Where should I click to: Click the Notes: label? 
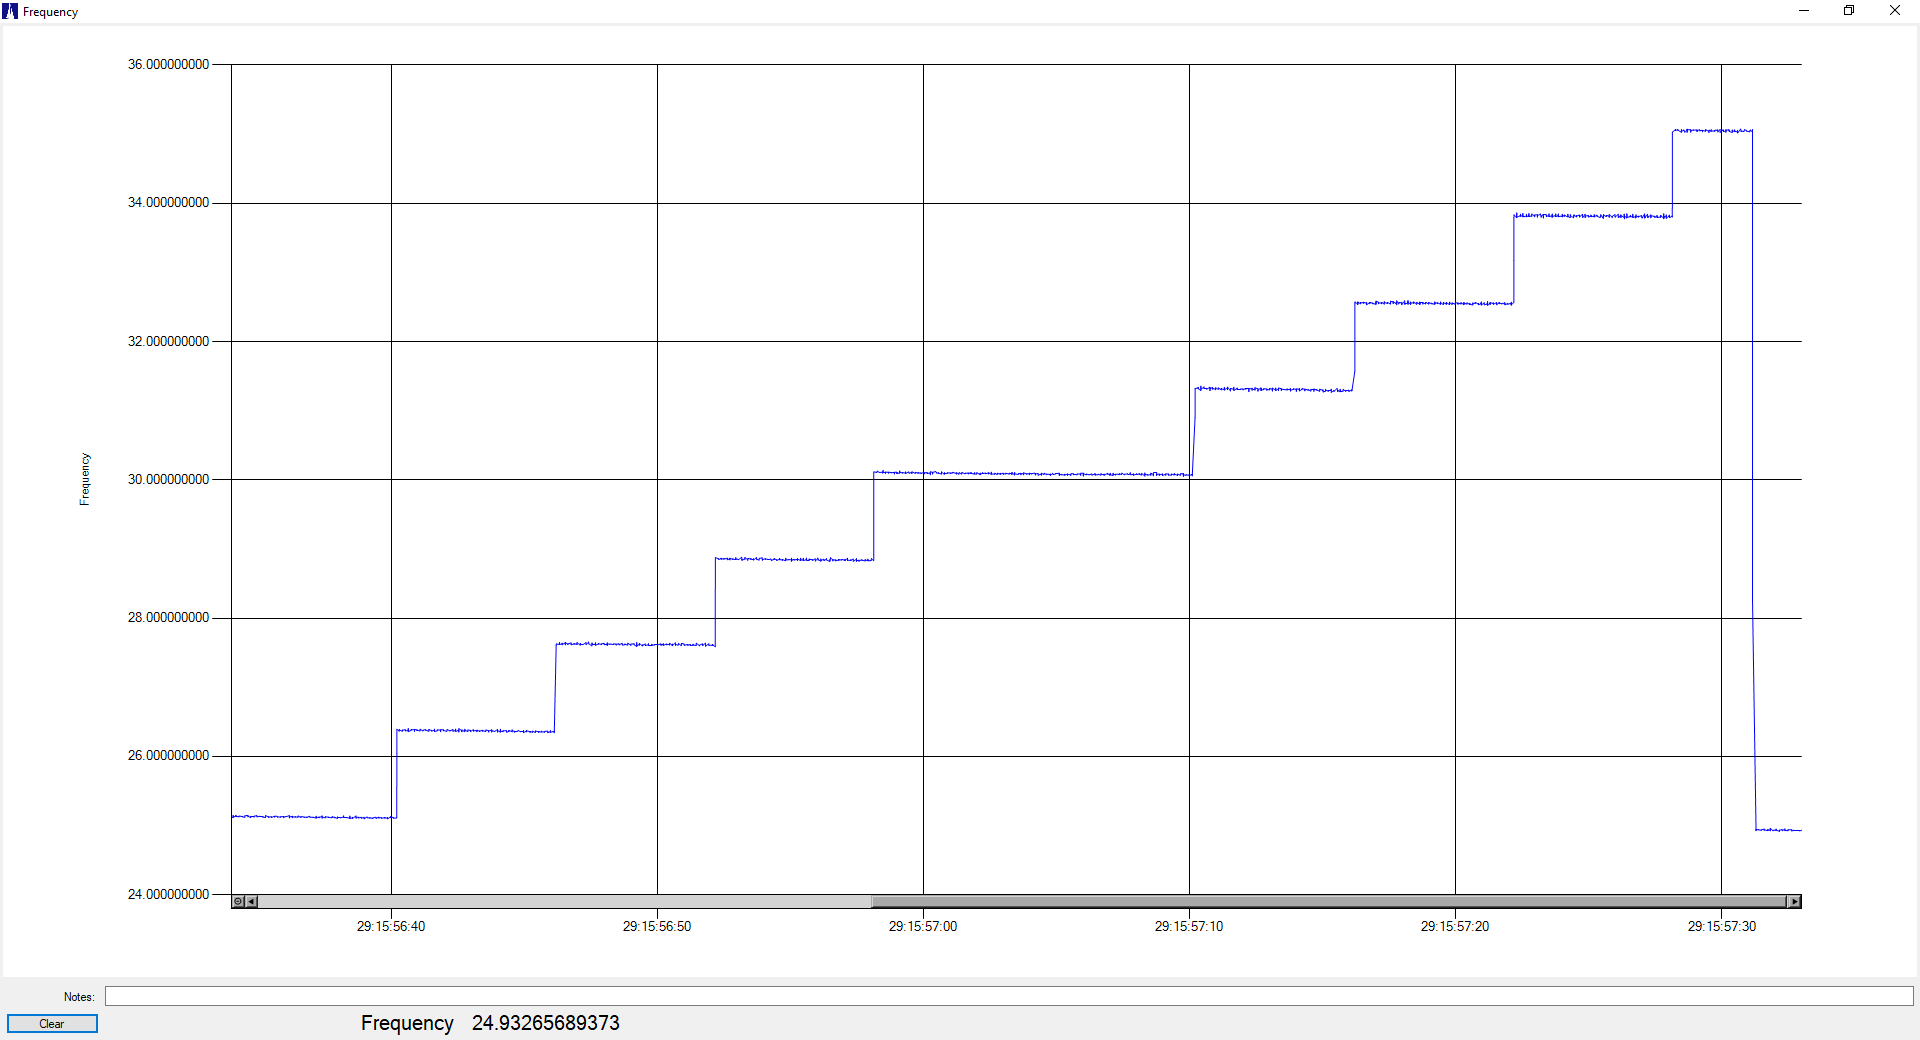click(x=79, y=997)
